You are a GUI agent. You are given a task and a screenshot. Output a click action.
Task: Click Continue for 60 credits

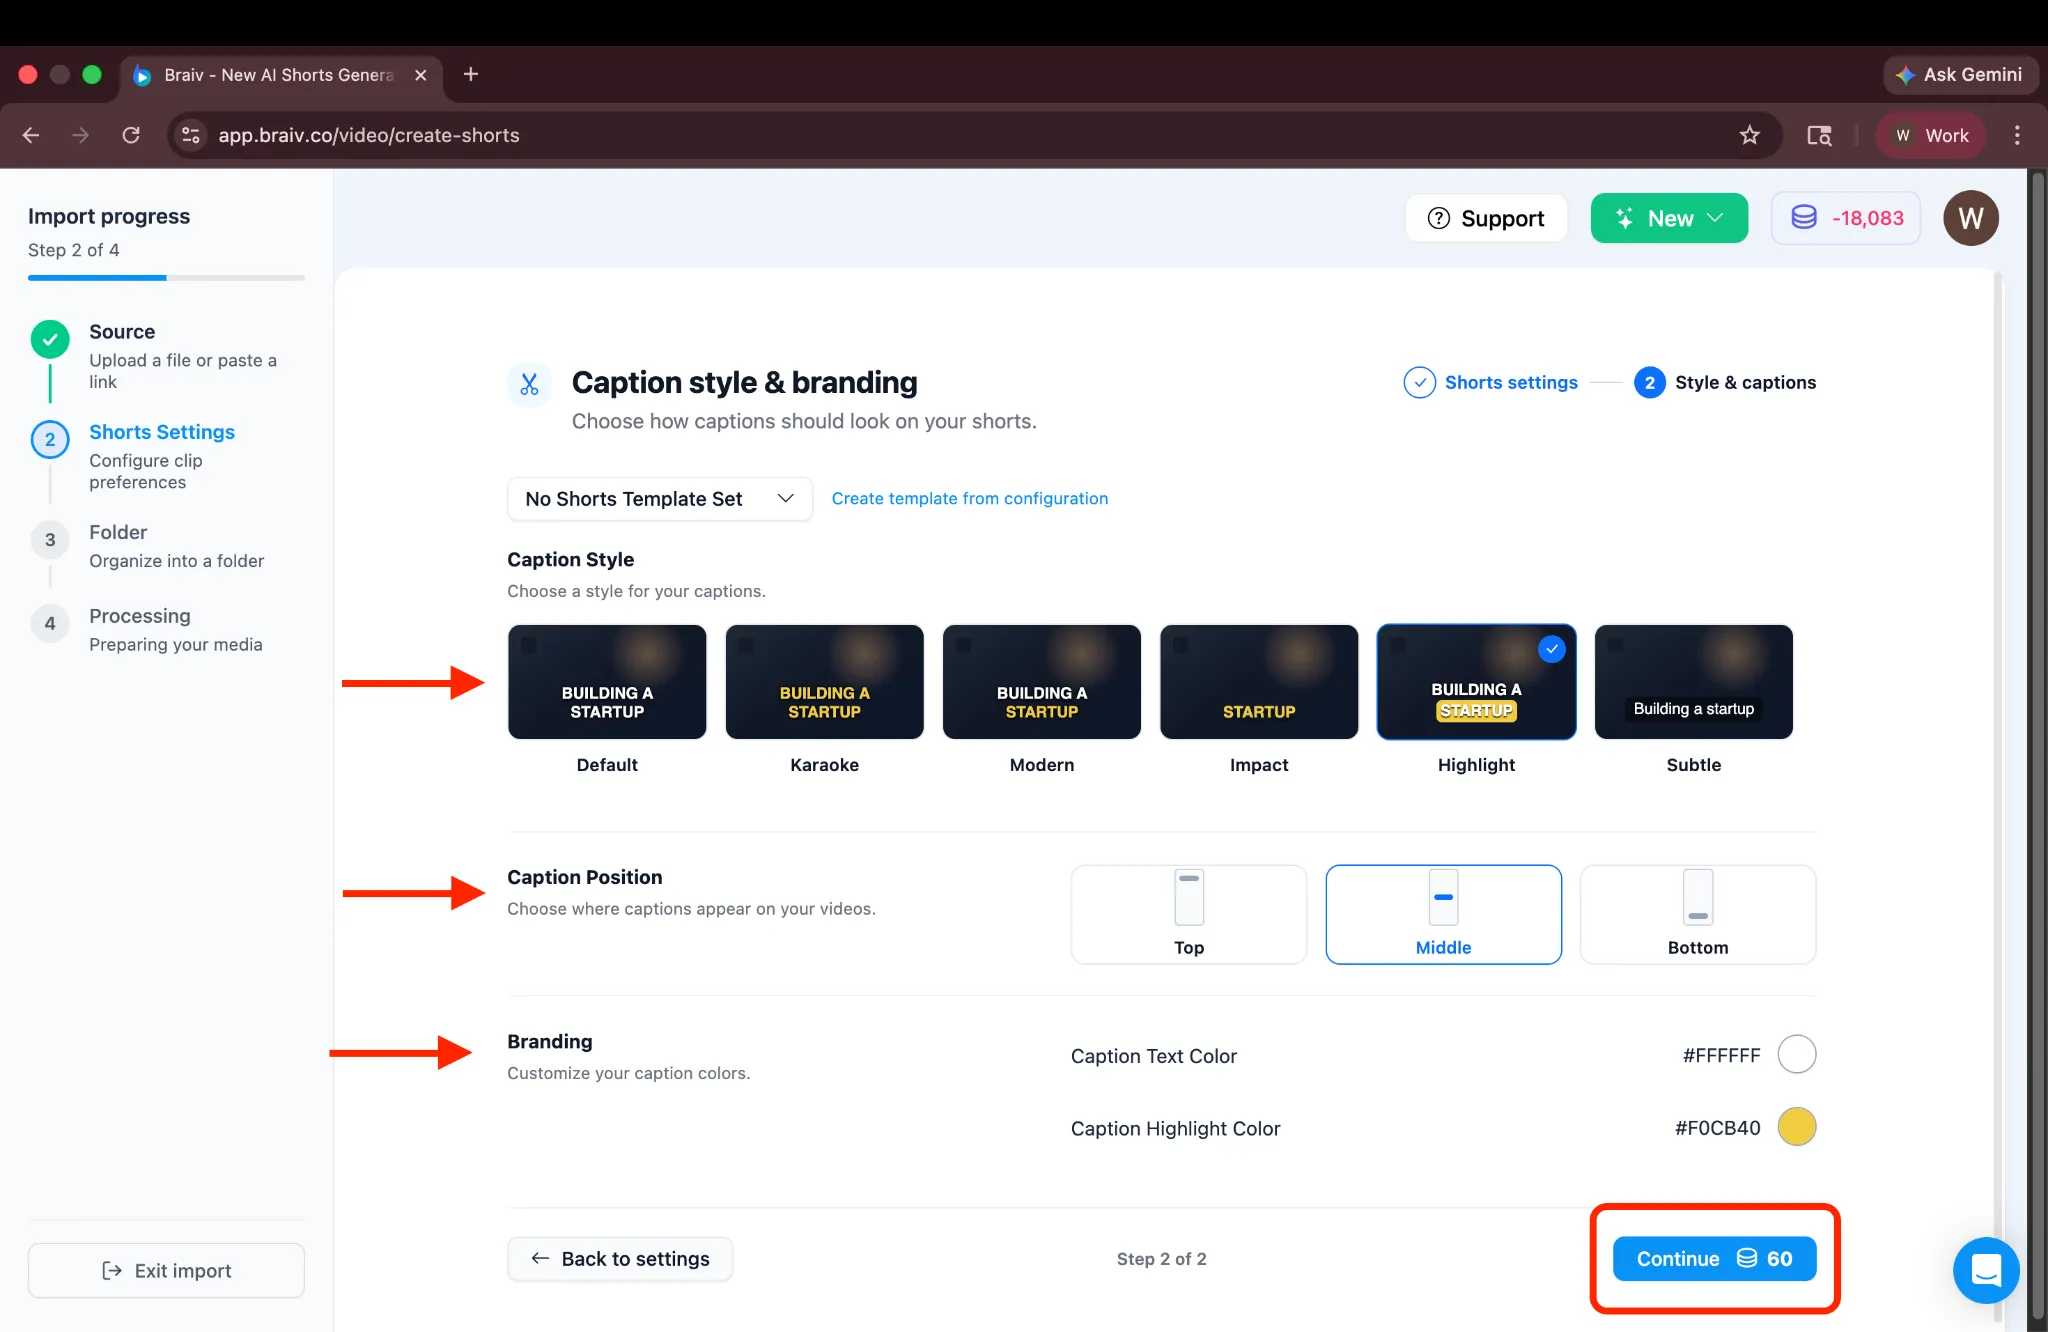point(1714,1258)
